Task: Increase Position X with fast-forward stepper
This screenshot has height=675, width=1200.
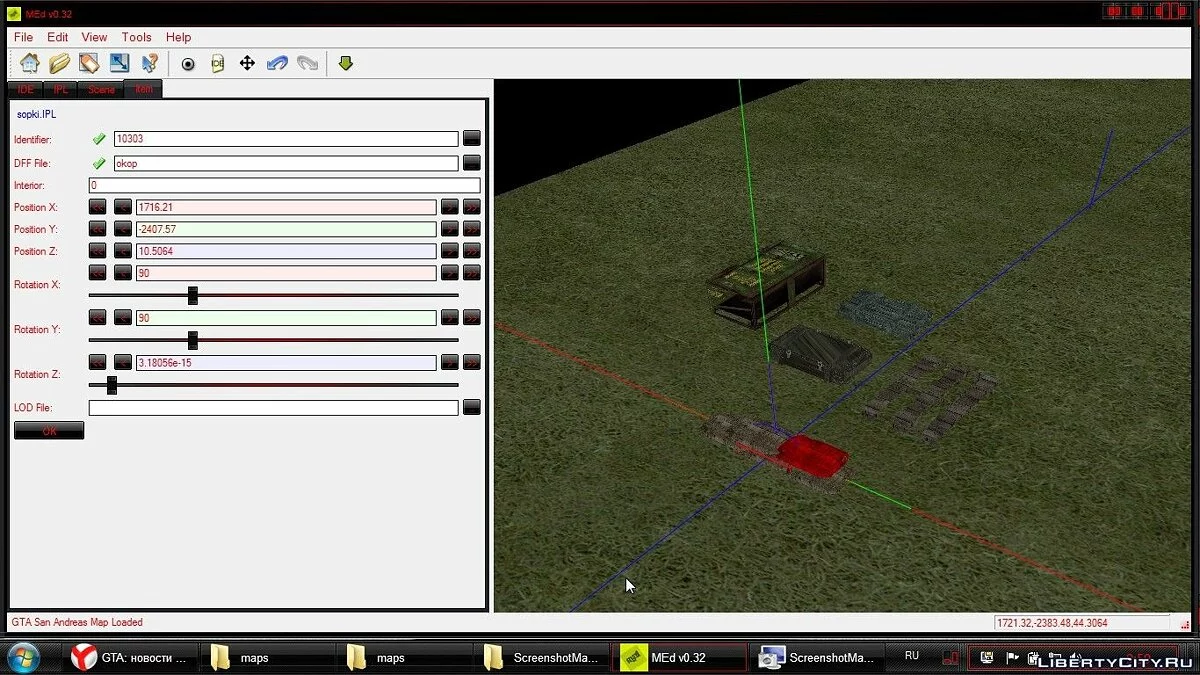Action: pos(472,207)
